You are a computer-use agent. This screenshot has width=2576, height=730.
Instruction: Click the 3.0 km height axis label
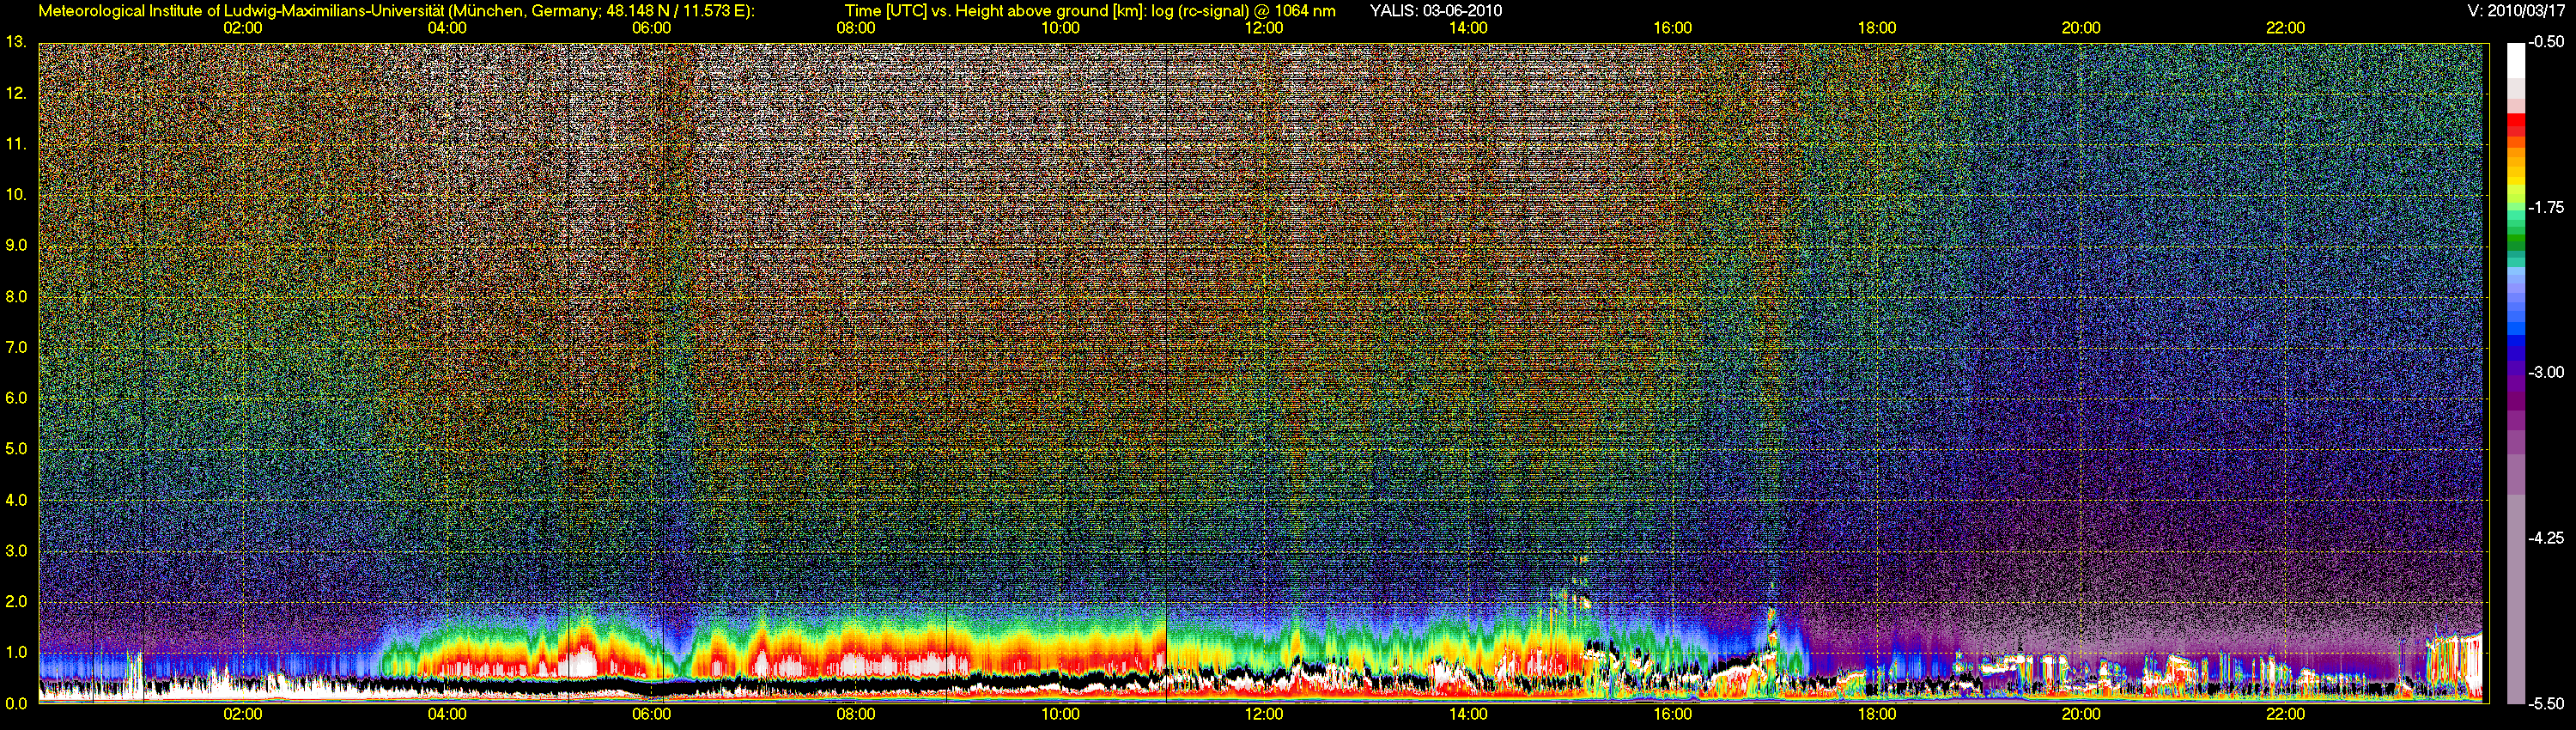[x=16, y=550]
